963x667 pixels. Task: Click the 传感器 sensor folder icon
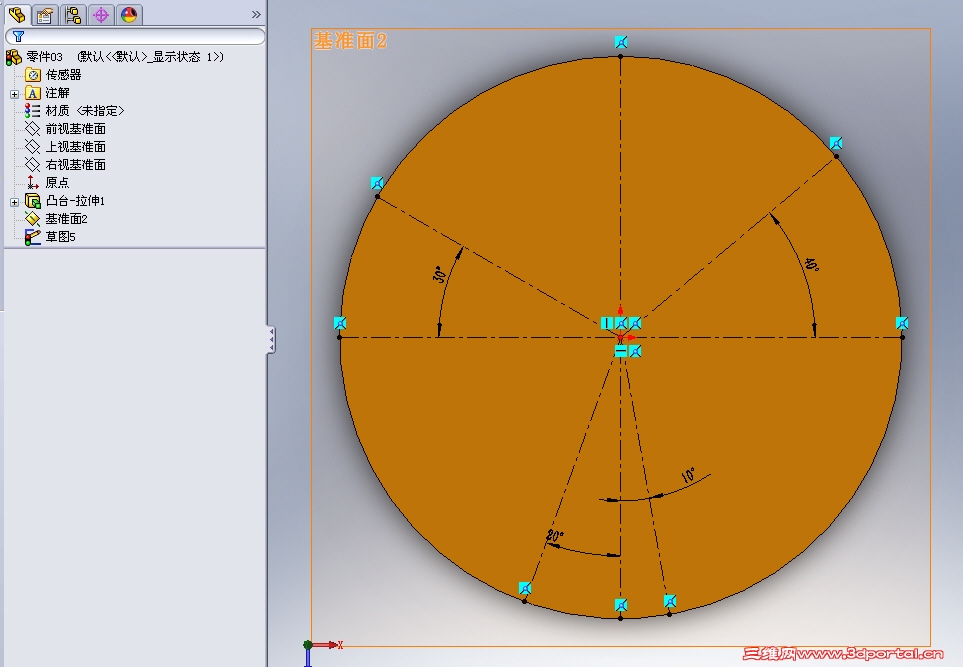click(33, 75)
